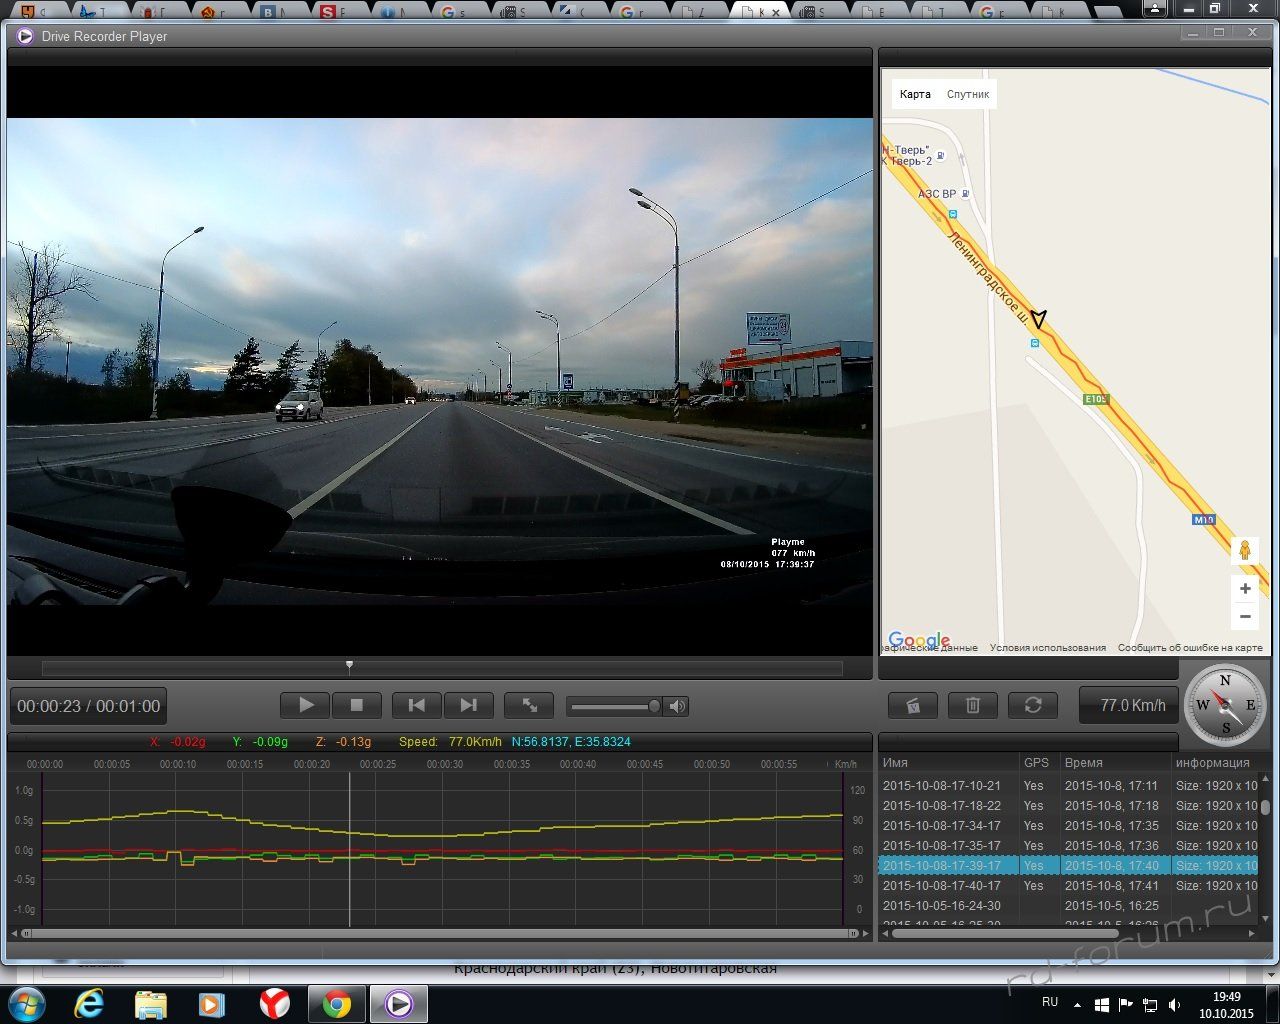
Task: Zoom in on the map
Action: (x=1245, y=588)
